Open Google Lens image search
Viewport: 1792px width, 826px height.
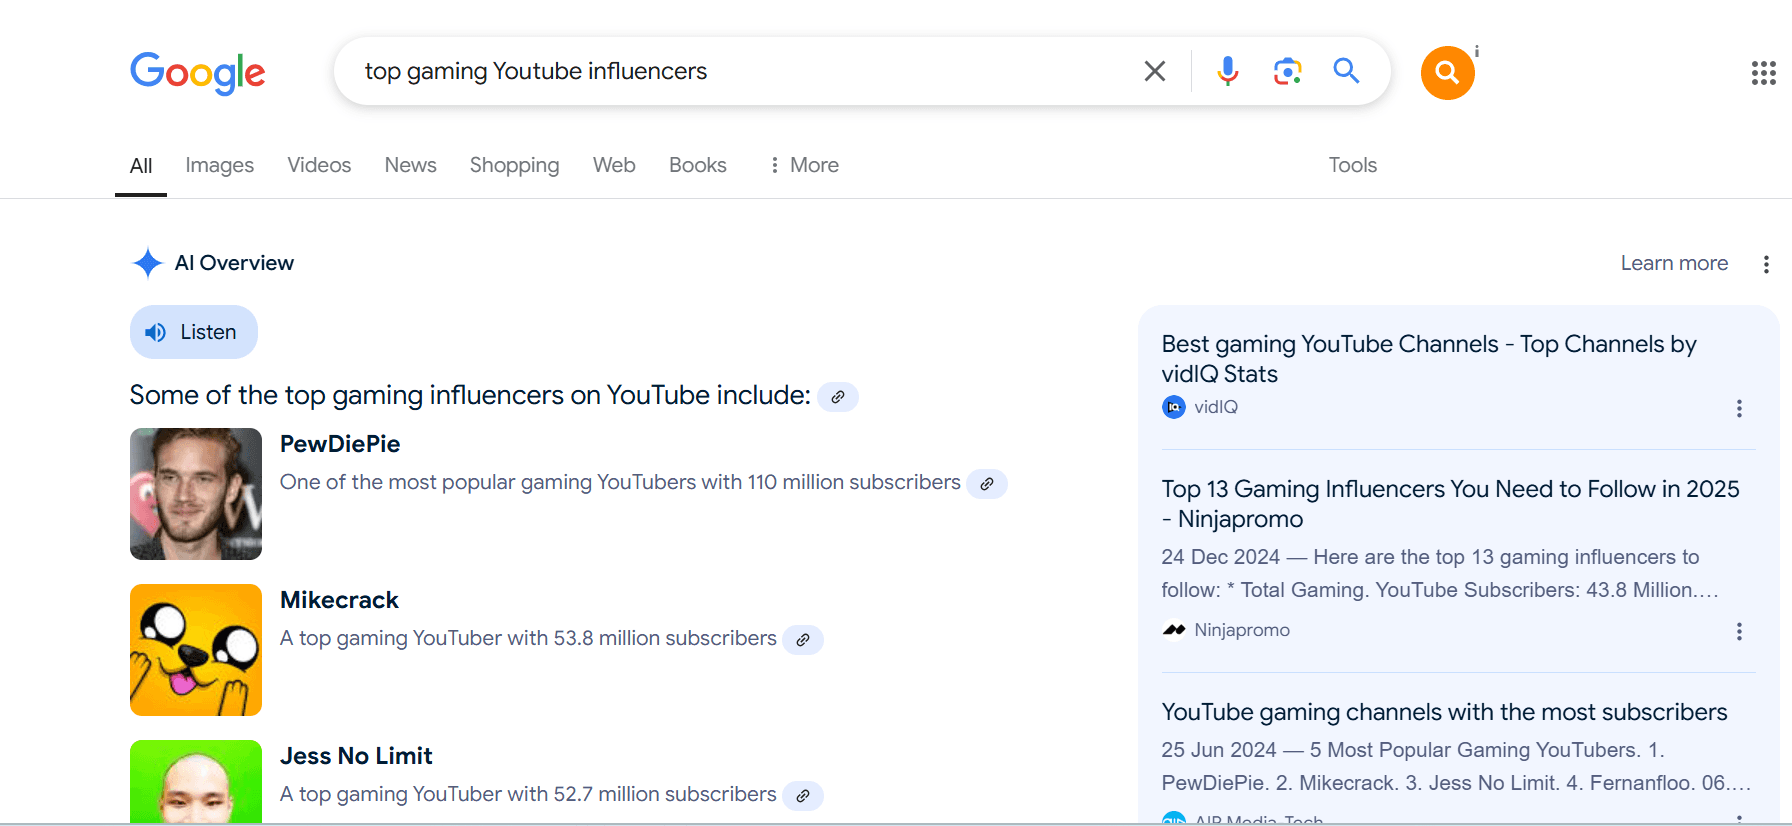coord(1287,71)
